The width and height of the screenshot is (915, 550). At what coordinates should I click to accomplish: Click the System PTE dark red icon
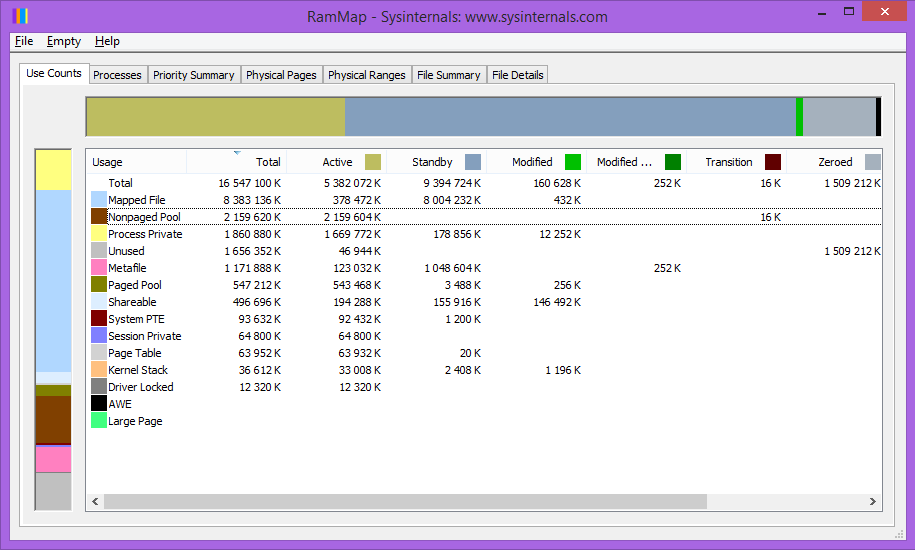[99, 319]
